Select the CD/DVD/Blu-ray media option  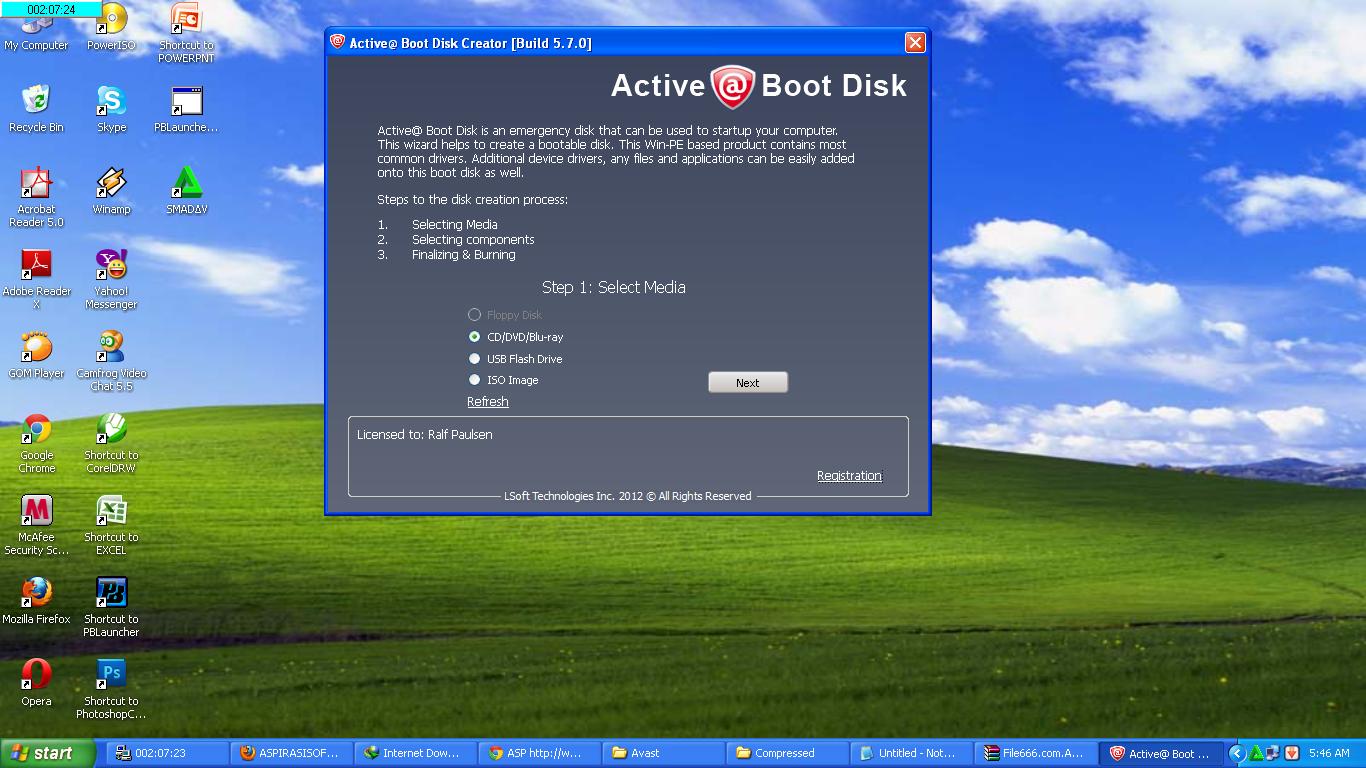click(516, 337)
